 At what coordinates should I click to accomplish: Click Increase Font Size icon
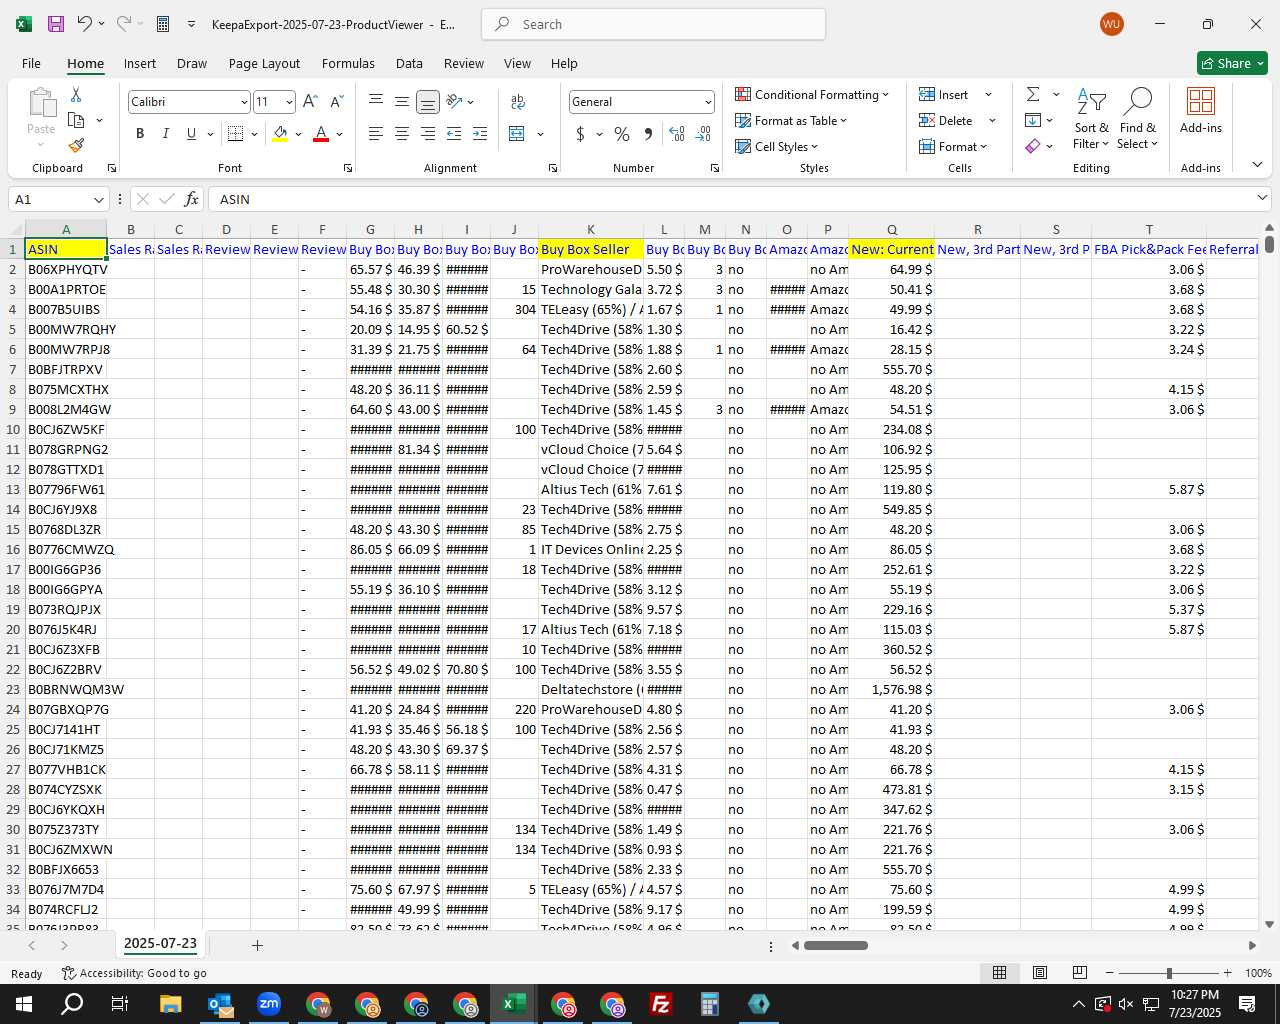pos(310,102)
